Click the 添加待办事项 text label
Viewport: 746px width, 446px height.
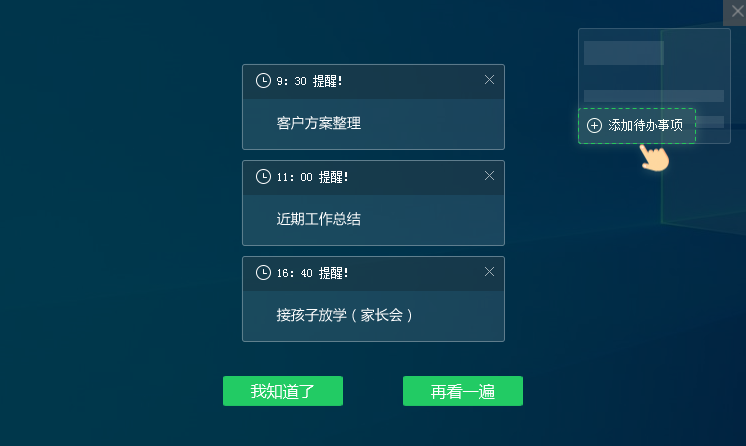[x=645, y=126]
